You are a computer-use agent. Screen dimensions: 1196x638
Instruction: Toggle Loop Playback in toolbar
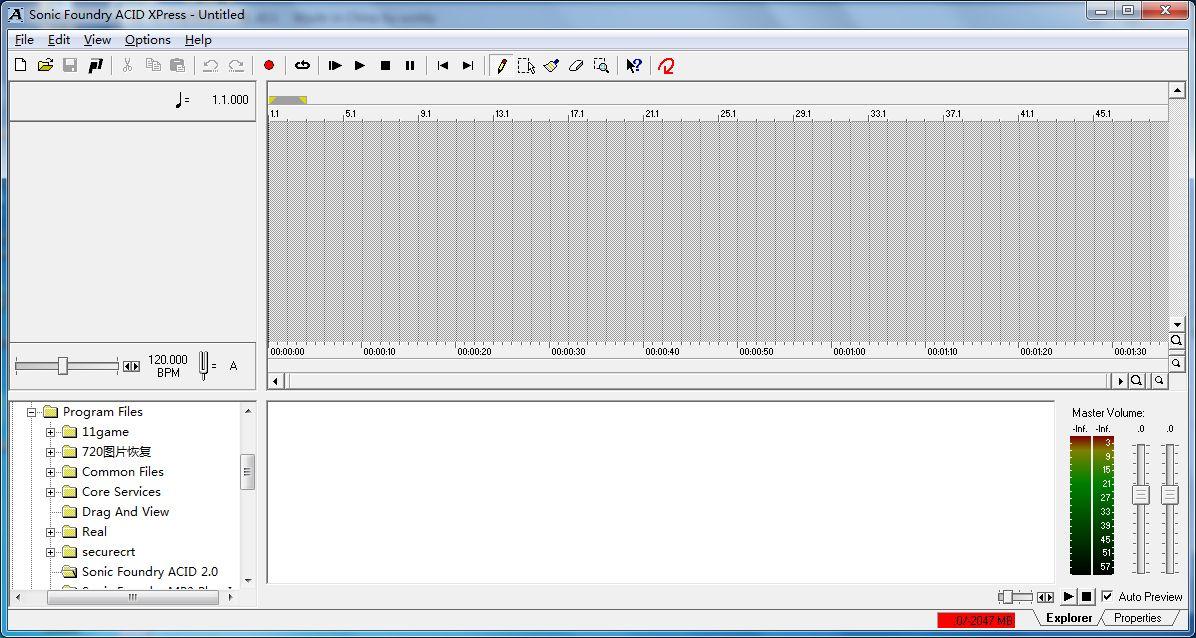[x=302, y=66]
